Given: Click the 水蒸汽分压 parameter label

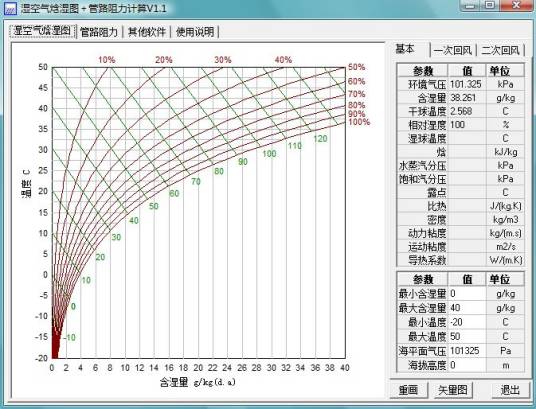Looking at the screenshot, I should click(423, 166).
